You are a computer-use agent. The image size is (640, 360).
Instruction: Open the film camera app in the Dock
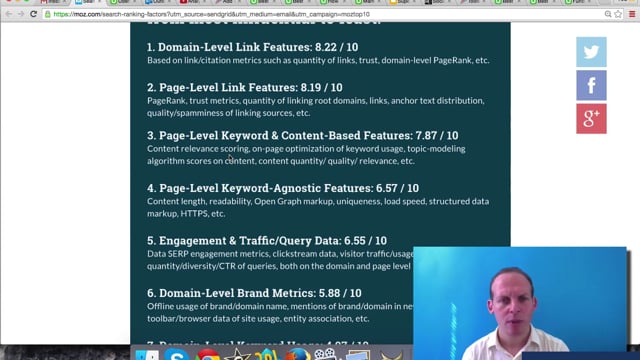pos(325,354)
